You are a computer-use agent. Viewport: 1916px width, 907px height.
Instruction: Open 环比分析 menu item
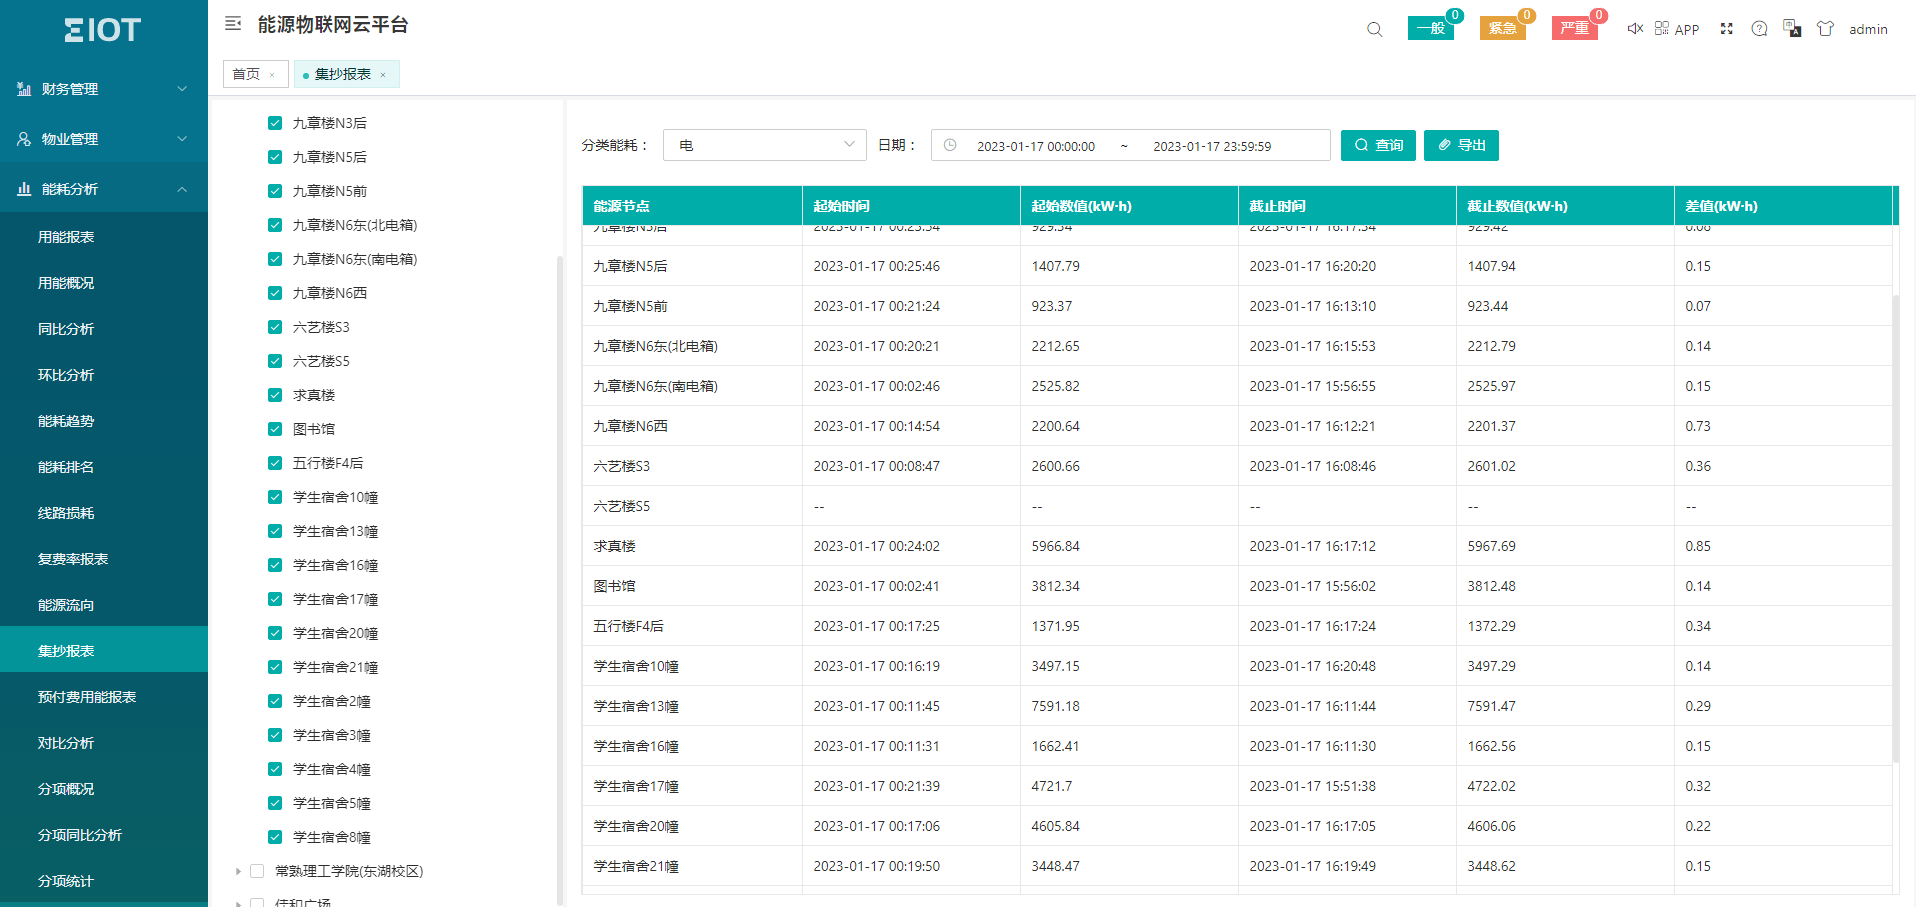(x=104, y=375)
